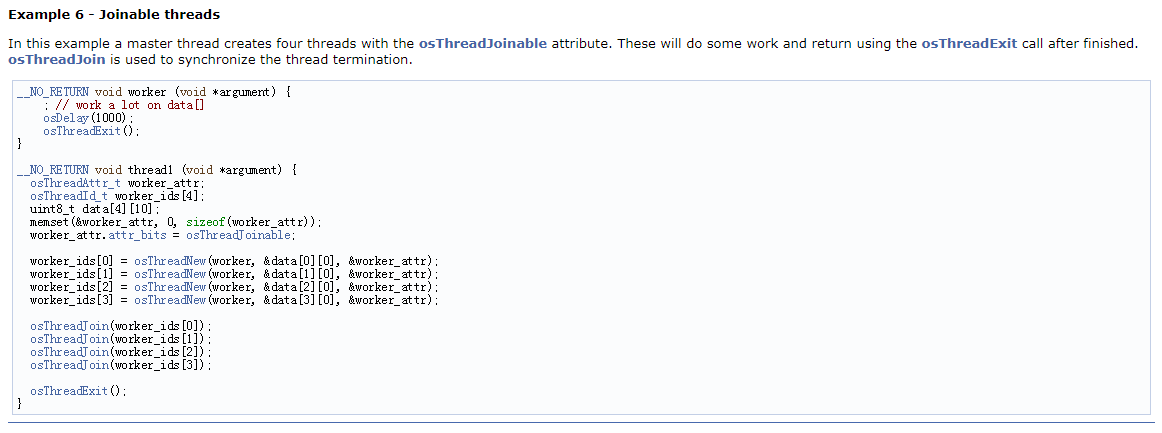This screenshot has width=1162, height=433.
Task: Open the osThreadAttr_t type reference
Action: (77, 182)
